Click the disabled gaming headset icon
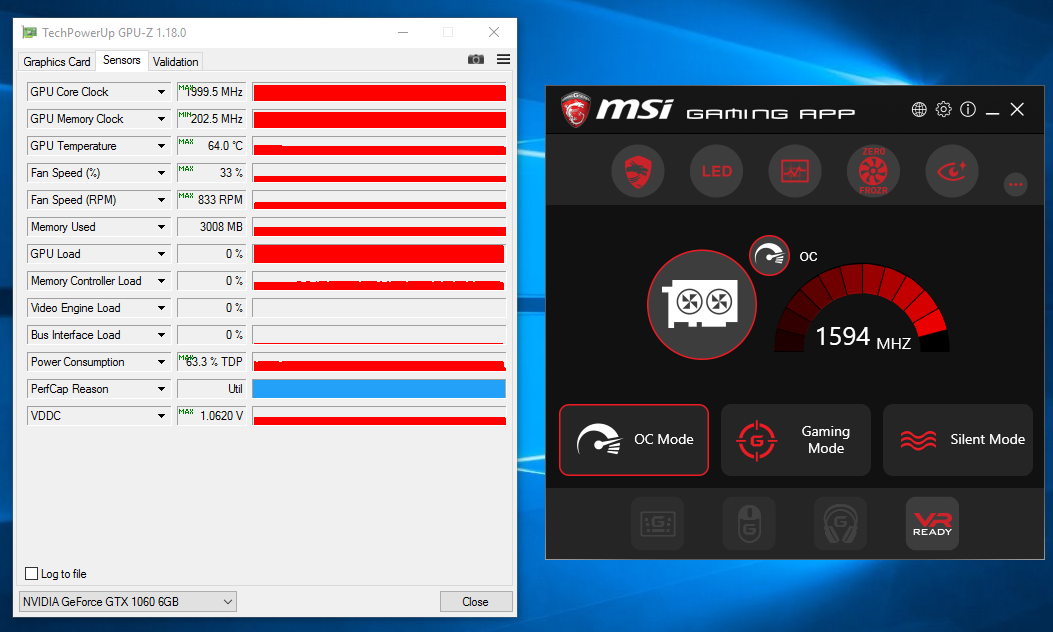Viewport: 1053px width, 632px height. click(x=840, y=523)
